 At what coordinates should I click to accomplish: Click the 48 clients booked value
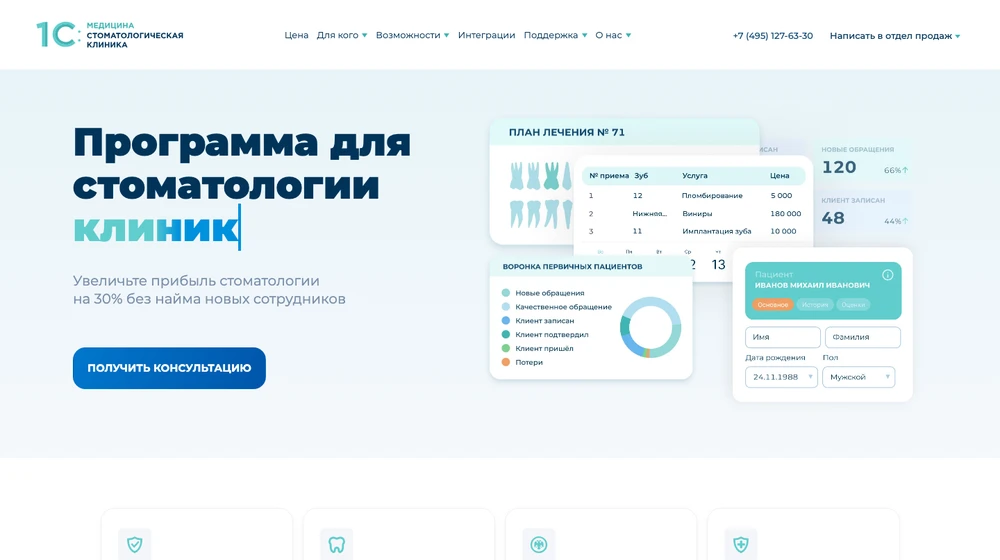click(833, 218)
